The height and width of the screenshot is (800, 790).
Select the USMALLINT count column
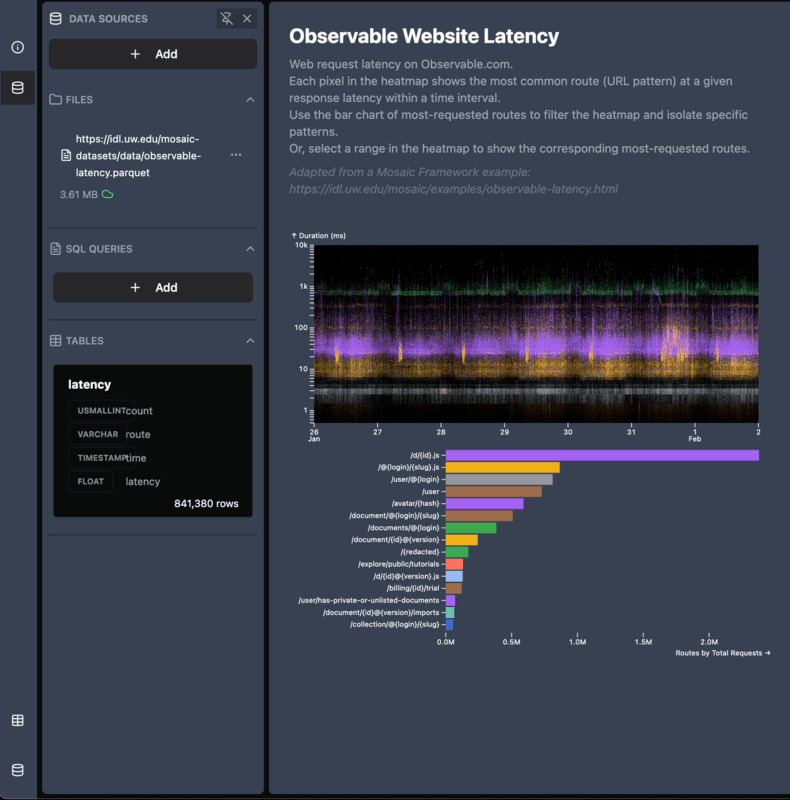pos(110,411)
